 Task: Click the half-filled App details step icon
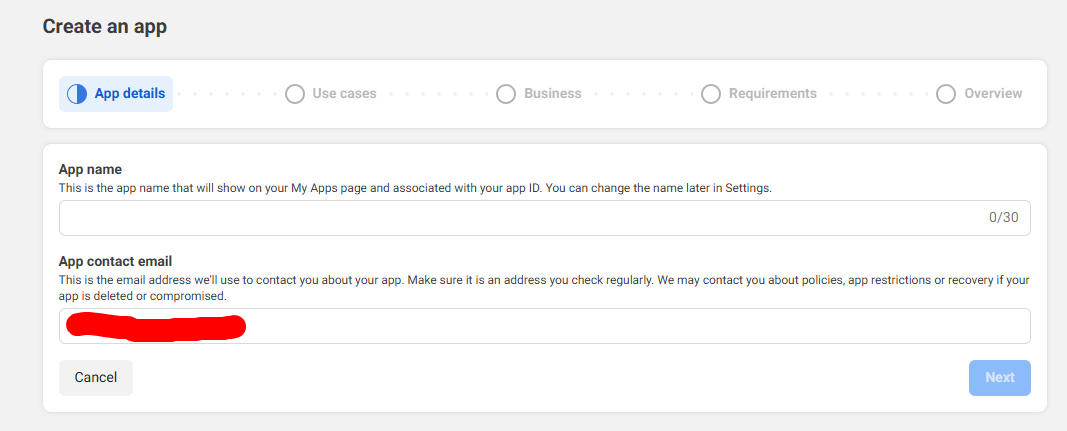click(77, 94)
